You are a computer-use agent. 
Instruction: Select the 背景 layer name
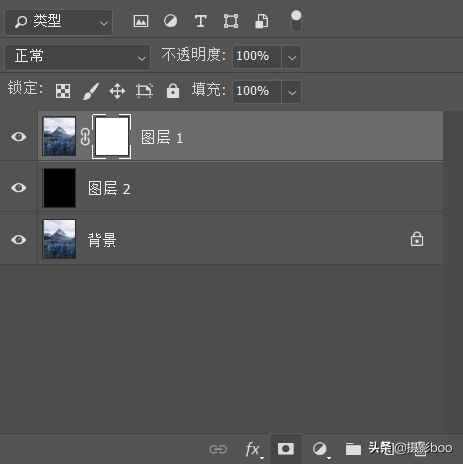pyautogui.click(x=102, y=240)
